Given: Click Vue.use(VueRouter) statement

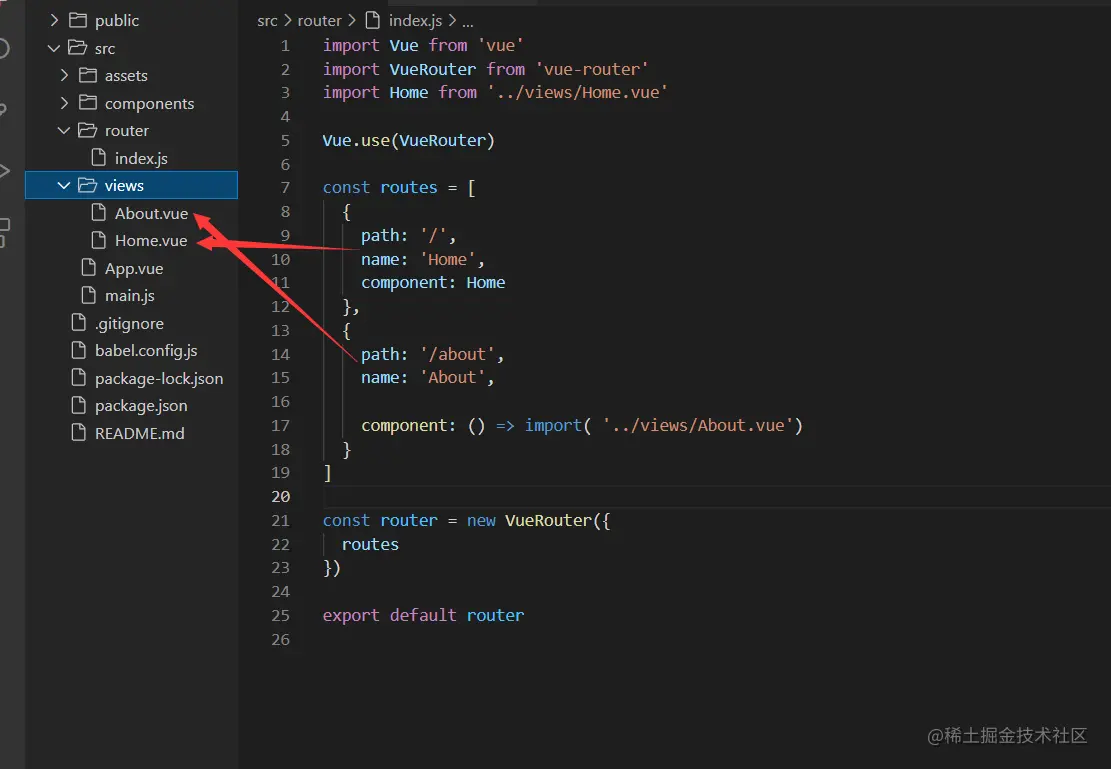Looking at the screenshot, I should tap(408, 140).
